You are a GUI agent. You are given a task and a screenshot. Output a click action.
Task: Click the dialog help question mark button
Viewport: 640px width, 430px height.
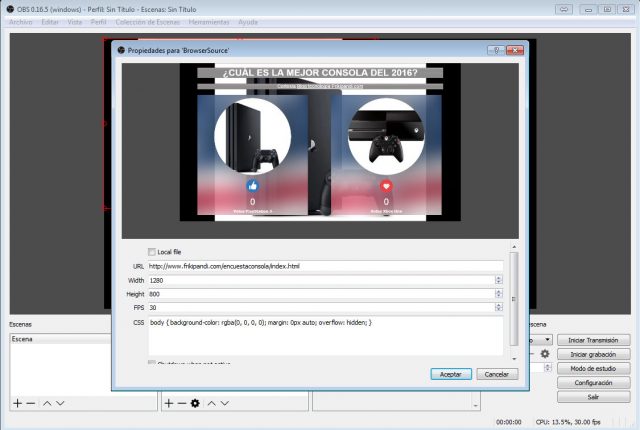click(494, 49)
